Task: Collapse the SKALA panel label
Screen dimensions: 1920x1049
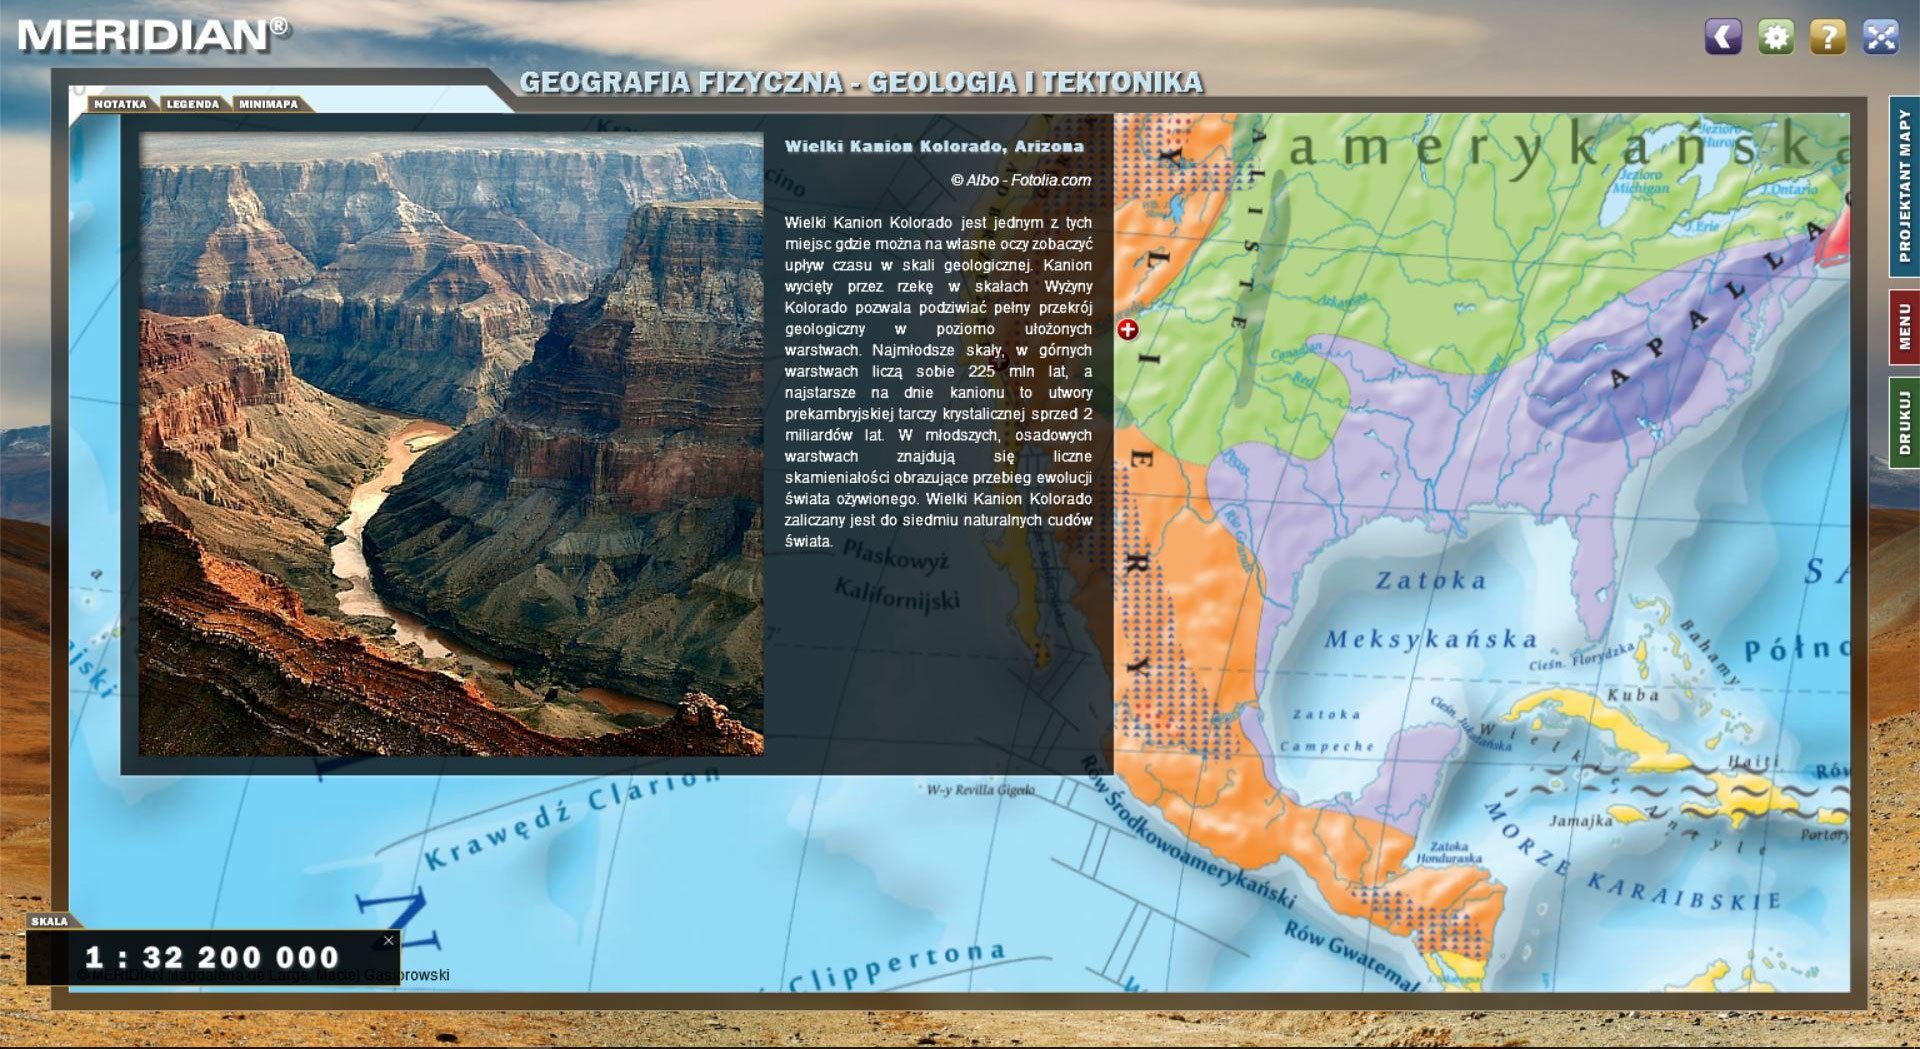Action: click(49, 921)
